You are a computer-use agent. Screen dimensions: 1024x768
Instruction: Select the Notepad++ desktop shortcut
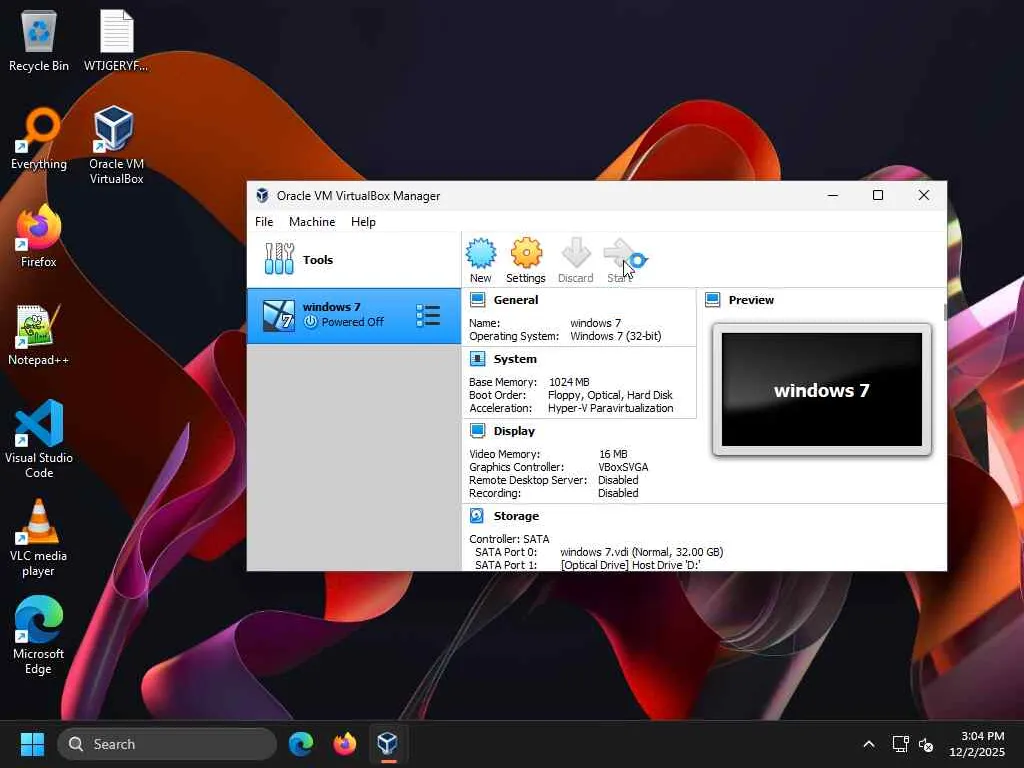(39, 334)
